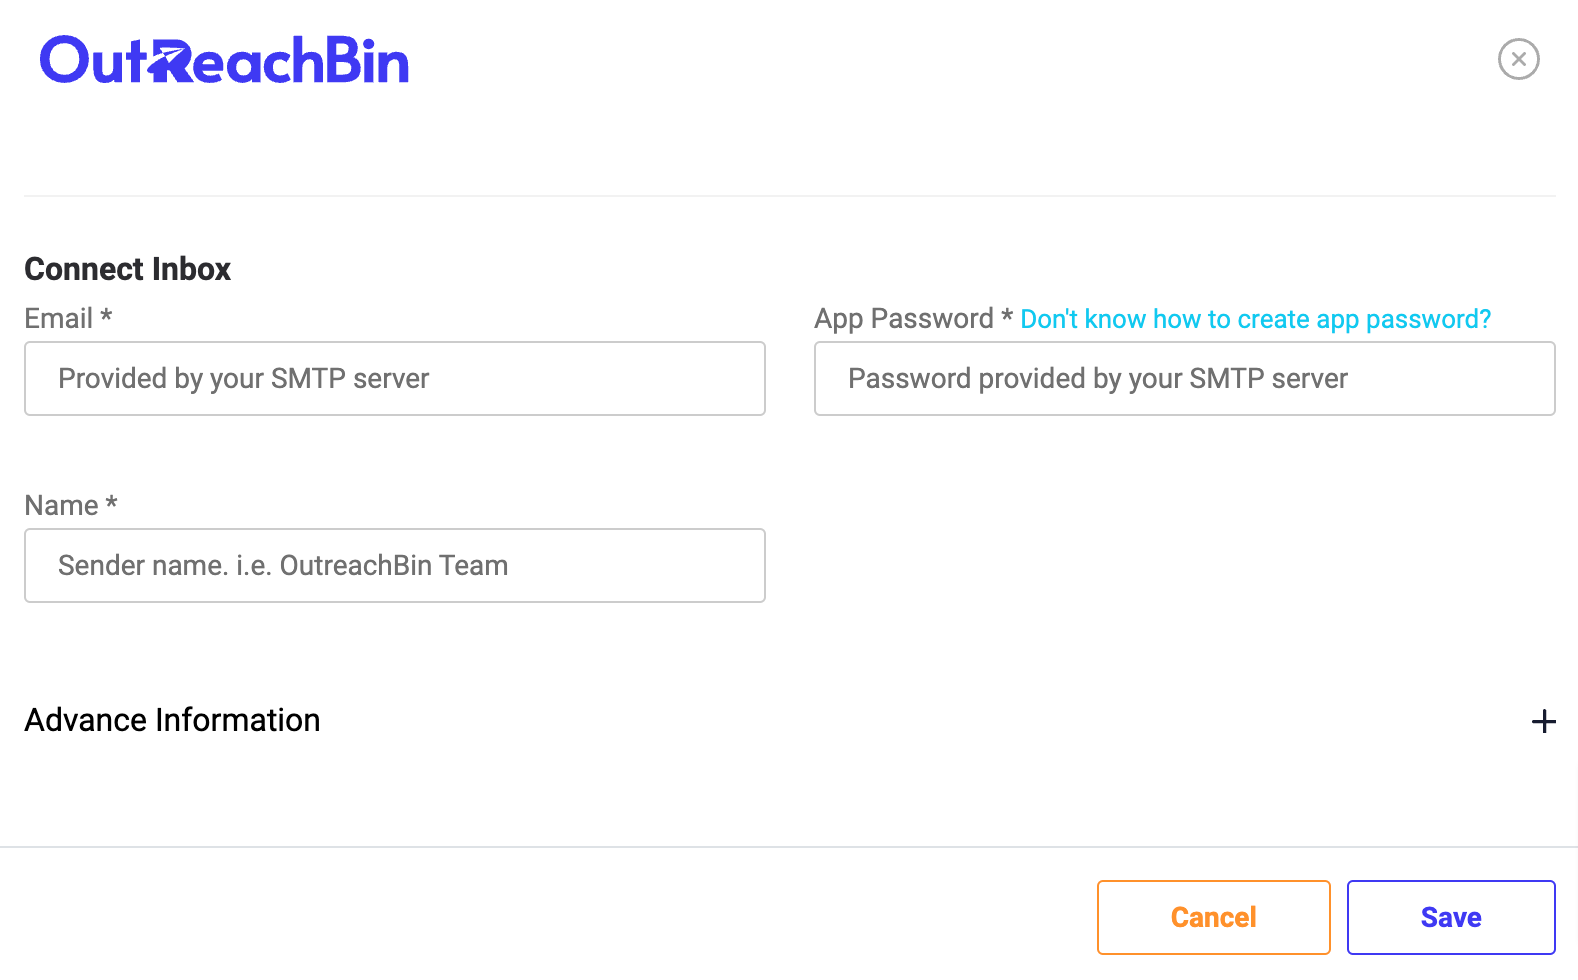1578x980 pixels.
Task: Click the Connect Inbox heading
Action: 127,268
